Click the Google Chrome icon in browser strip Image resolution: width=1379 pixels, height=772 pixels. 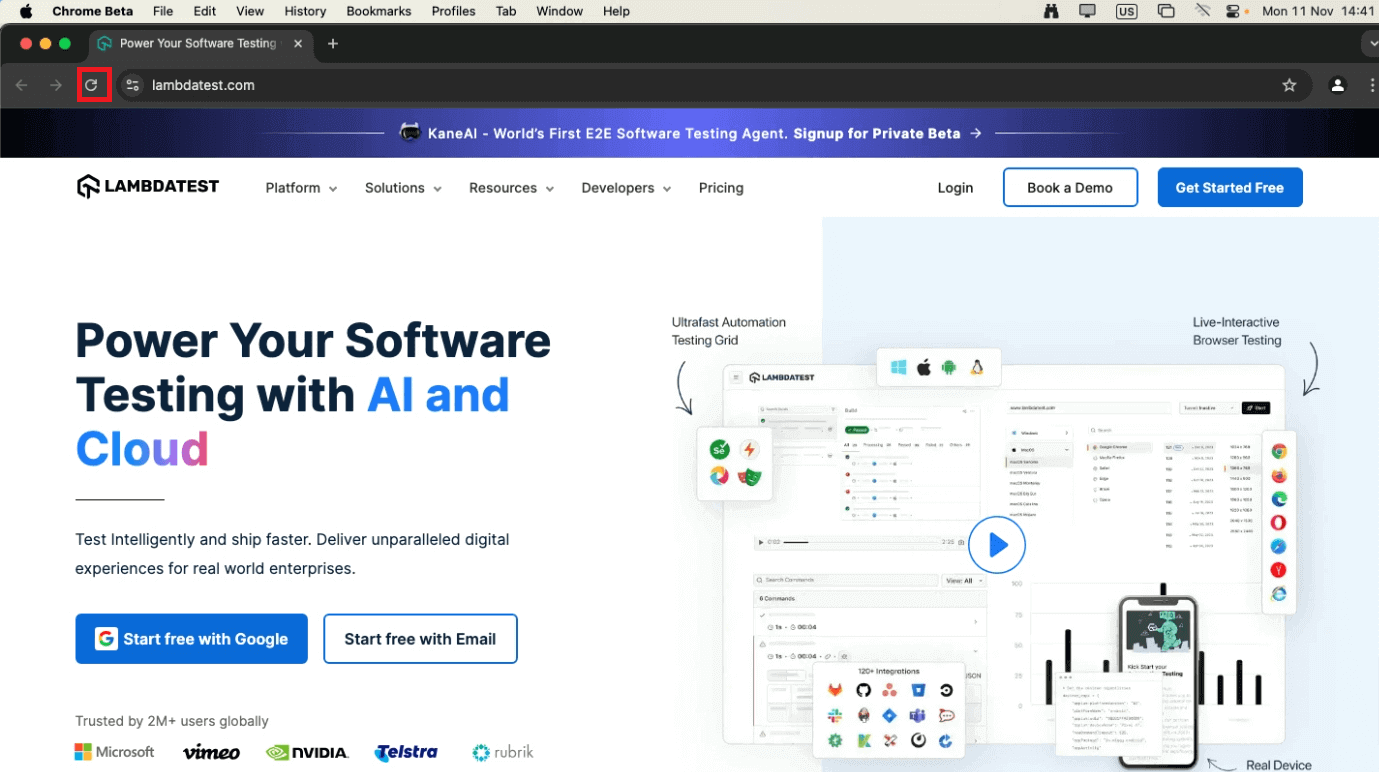click(1278, 451)
